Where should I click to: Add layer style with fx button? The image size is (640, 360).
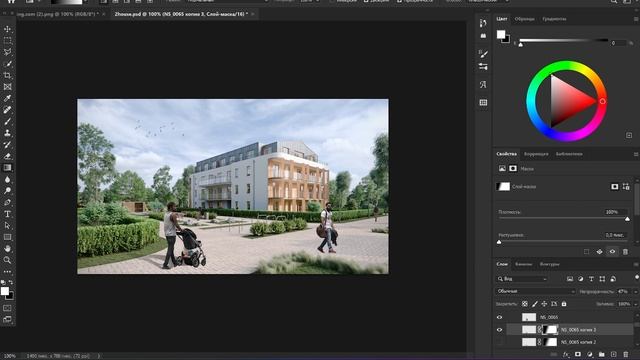pos(566,354)
